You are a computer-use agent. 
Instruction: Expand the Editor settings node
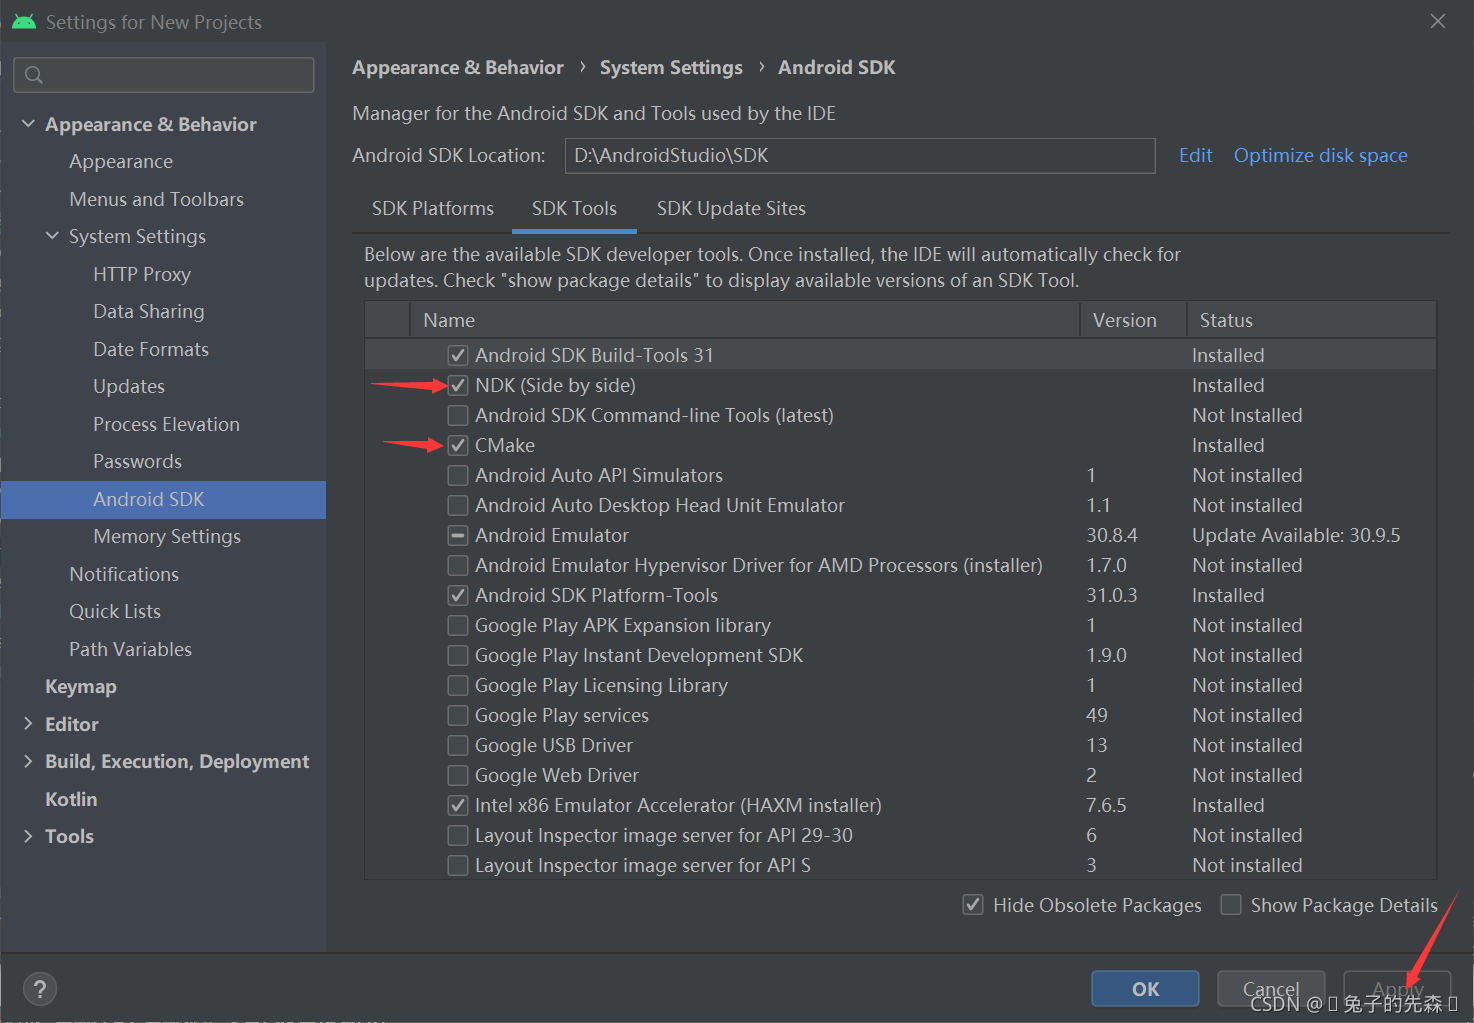(28, 724)
